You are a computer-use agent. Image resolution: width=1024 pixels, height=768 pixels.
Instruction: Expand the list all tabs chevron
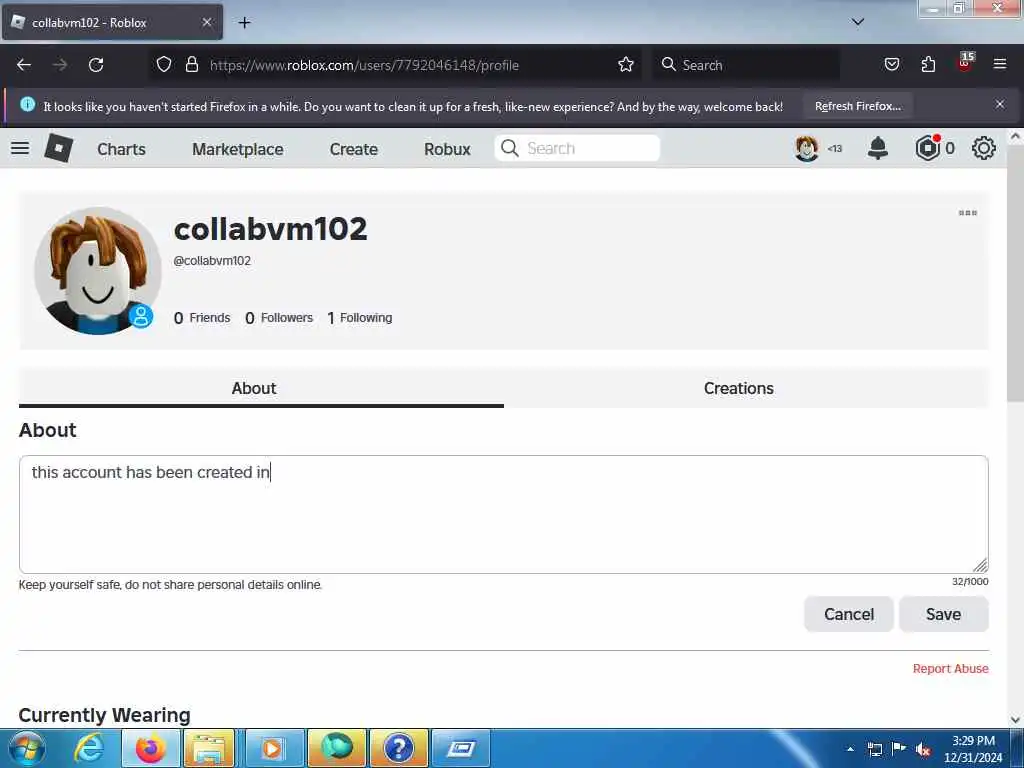pyautogui.click(x=858, y=22)
